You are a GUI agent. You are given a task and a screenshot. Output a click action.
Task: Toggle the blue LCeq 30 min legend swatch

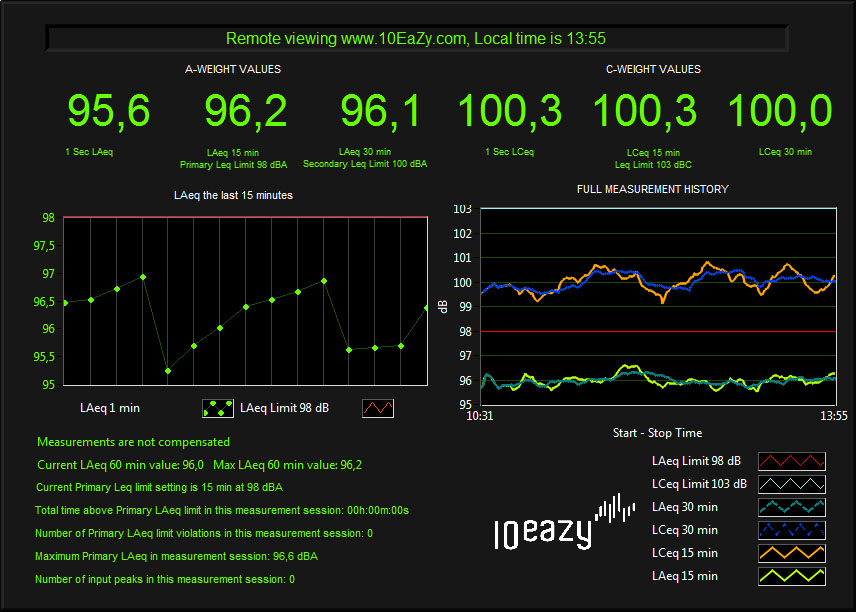(x=792, y=530)
